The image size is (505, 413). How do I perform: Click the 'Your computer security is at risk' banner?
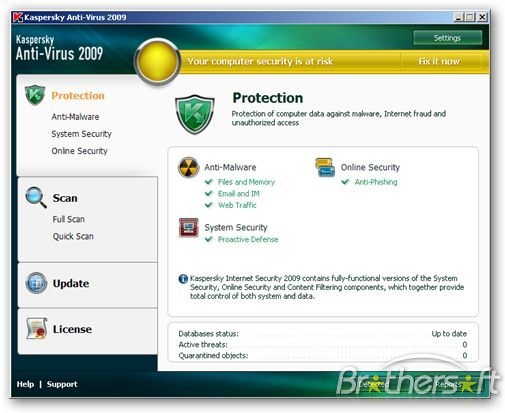coord(260,61)
